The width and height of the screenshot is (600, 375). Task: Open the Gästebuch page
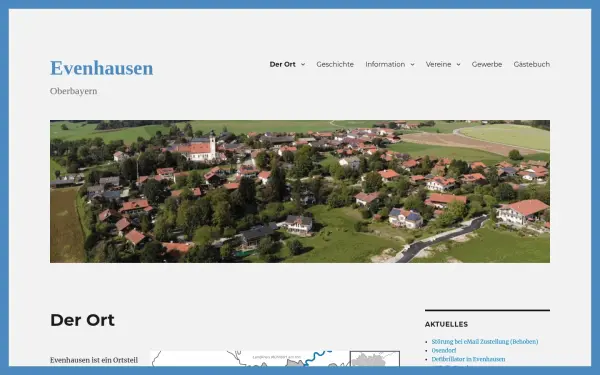(532, 64)
